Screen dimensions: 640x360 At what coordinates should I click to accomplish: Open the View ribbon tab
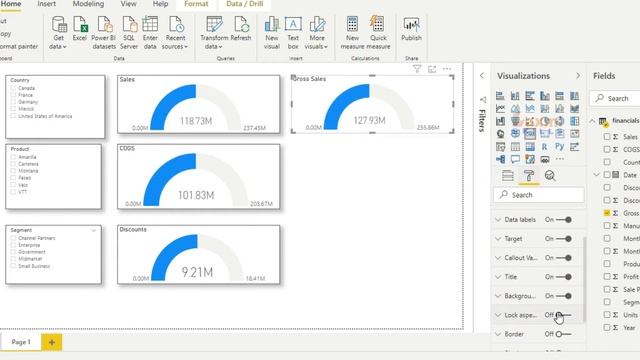pos(128,4)
